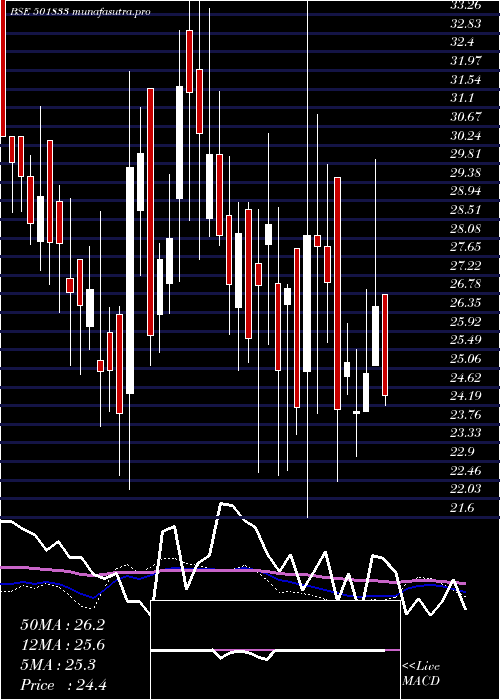Click the 30.24 price axis label
This screenshot has height=700, width=500.
pyautogui.click(x=466, y=136)
